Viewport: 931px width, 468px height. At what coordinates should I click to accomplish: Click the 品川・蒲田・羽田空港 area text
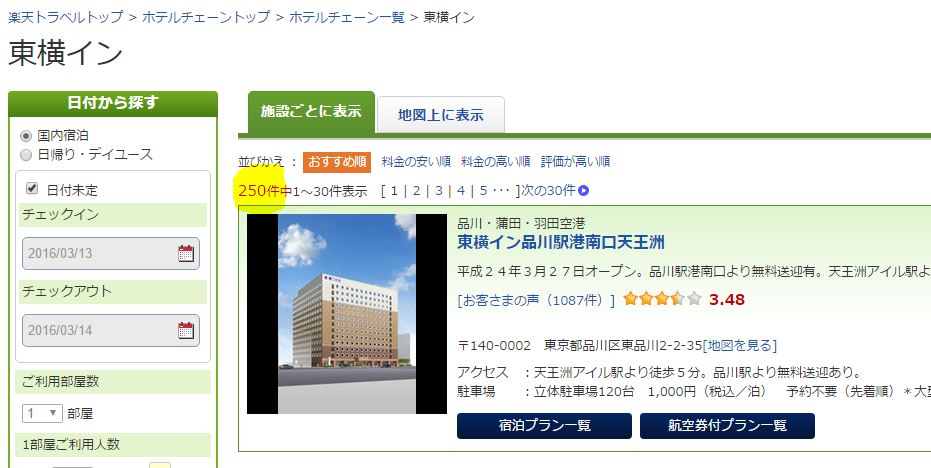(x=521, y=223)
